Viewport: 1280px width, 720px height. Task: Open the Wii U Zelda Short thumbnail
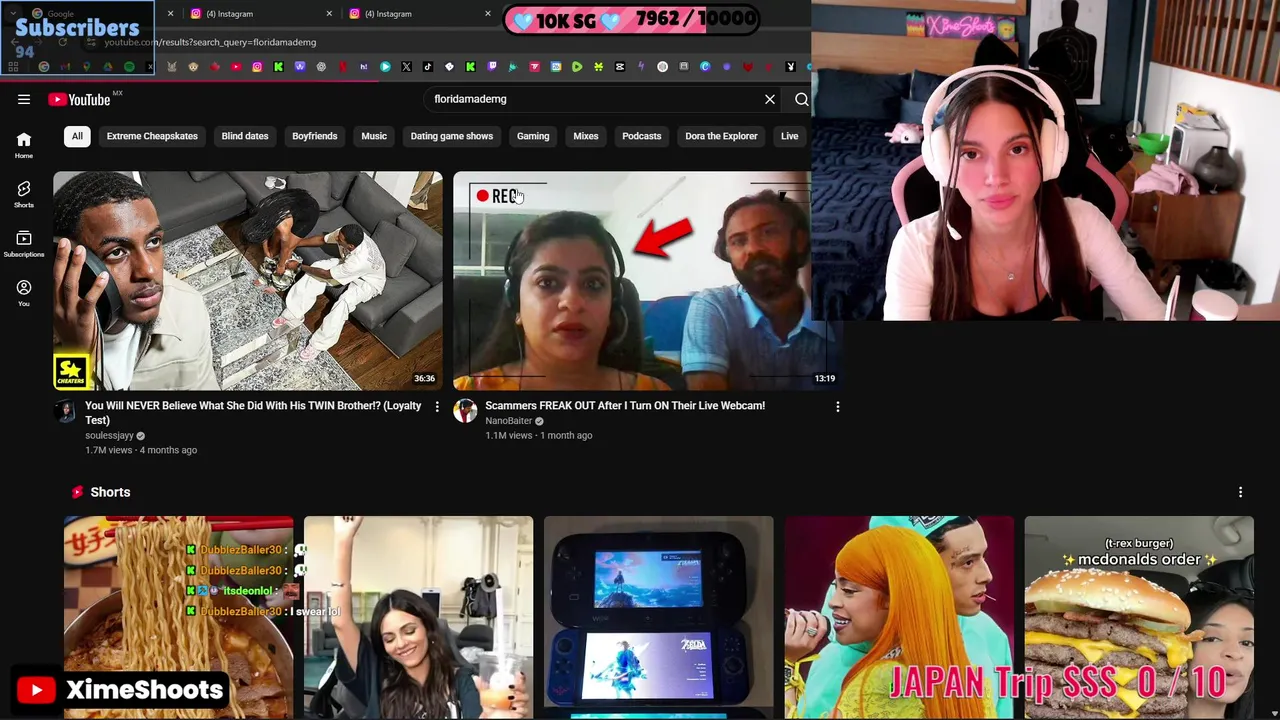[659, 615]
